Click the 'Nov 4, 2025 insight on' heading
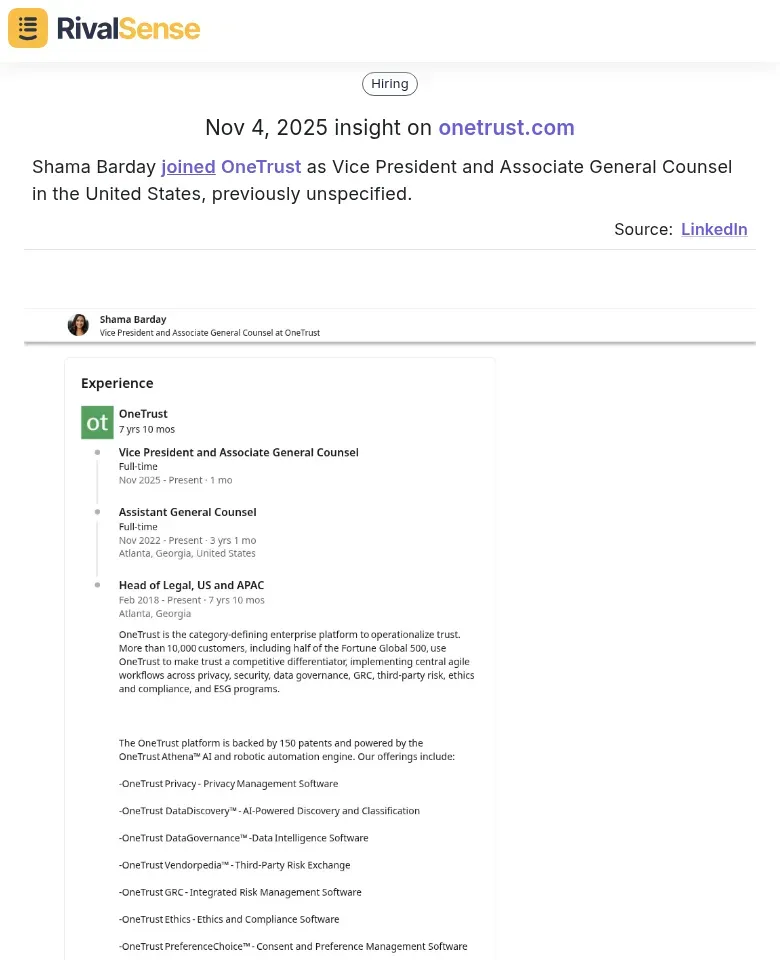 tap(319, 128)
